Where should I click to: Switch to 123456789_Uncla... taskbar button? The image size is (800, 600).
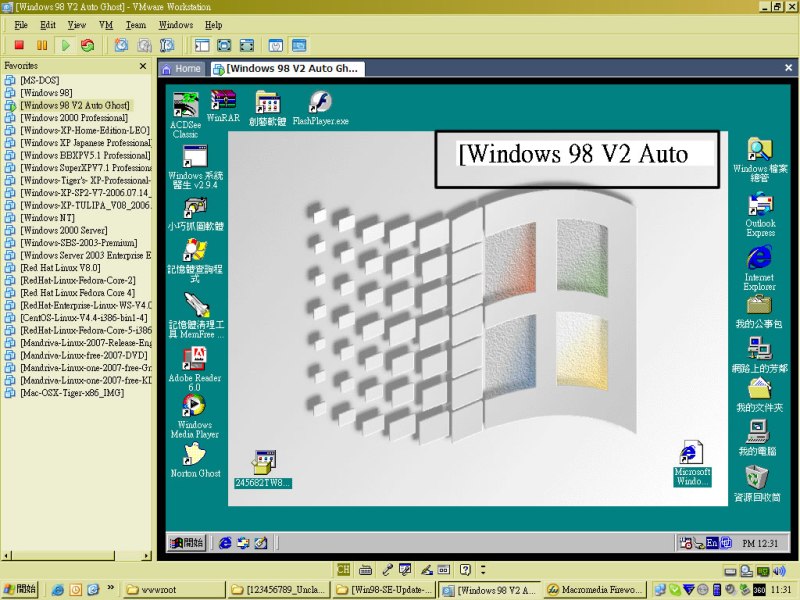click(x=279, y=590)
